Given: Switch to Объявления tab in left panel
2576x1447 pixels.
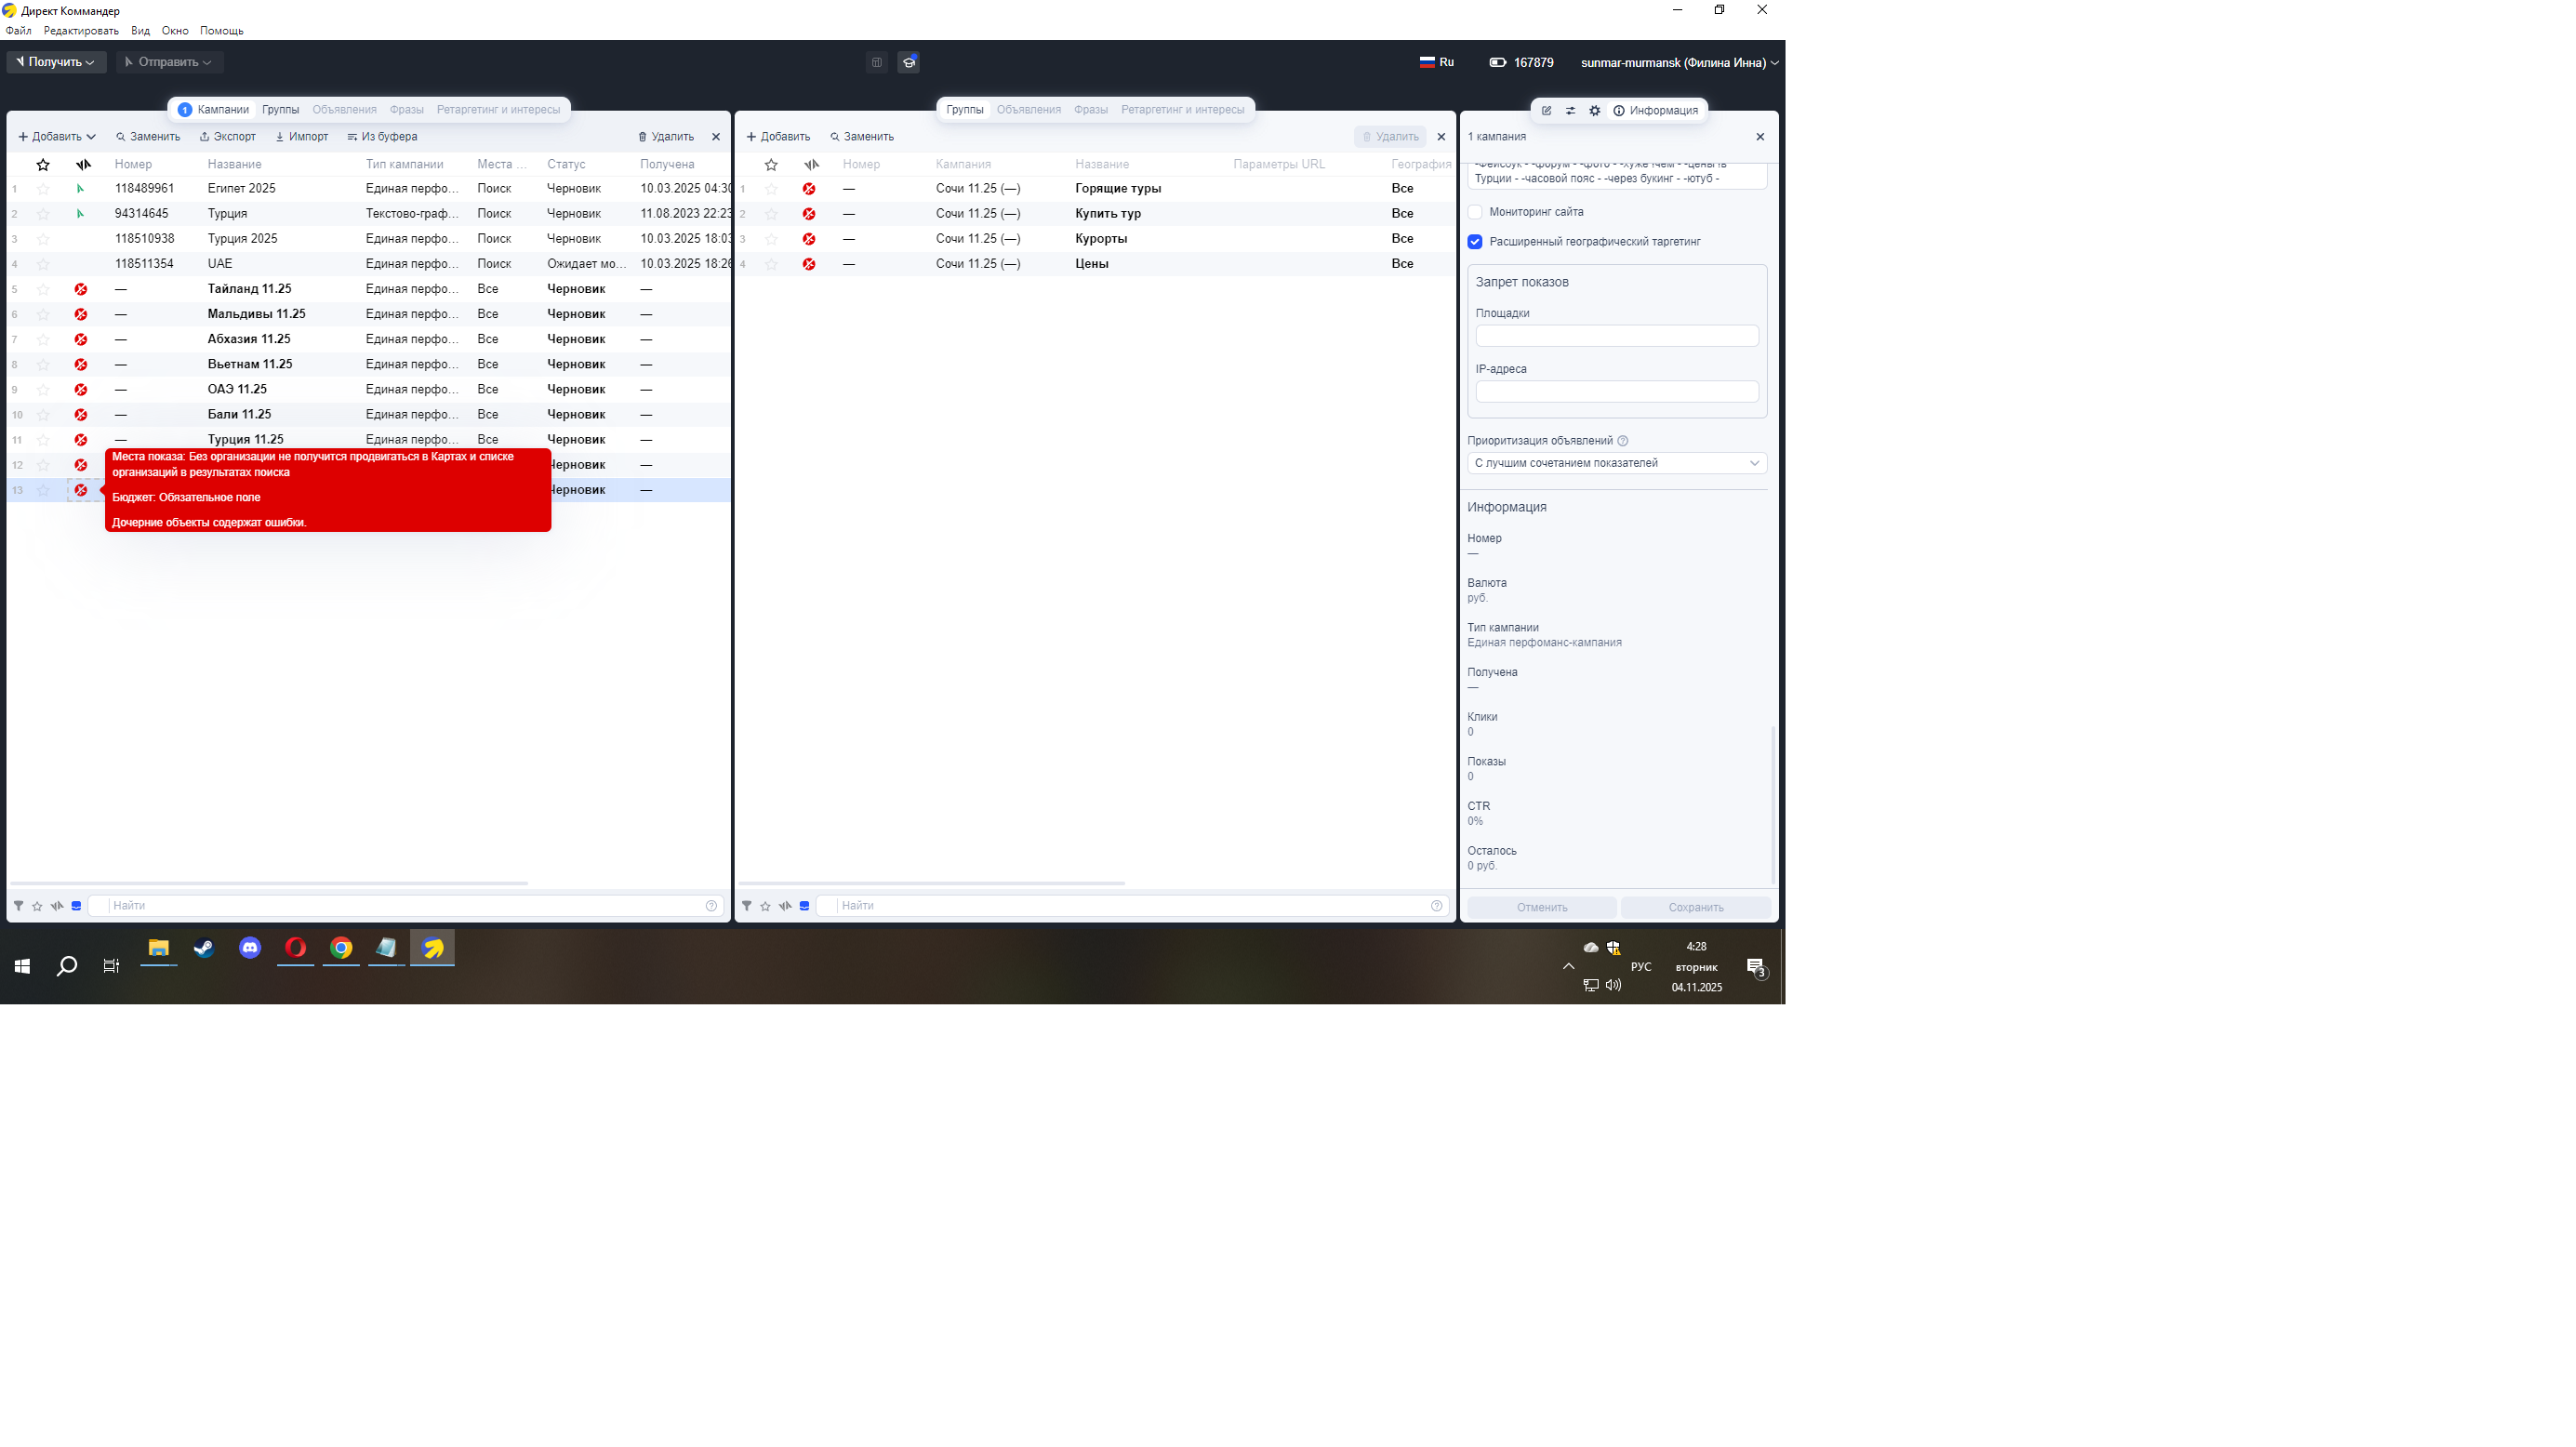Looking at the screenshot, I should point(344,110).
